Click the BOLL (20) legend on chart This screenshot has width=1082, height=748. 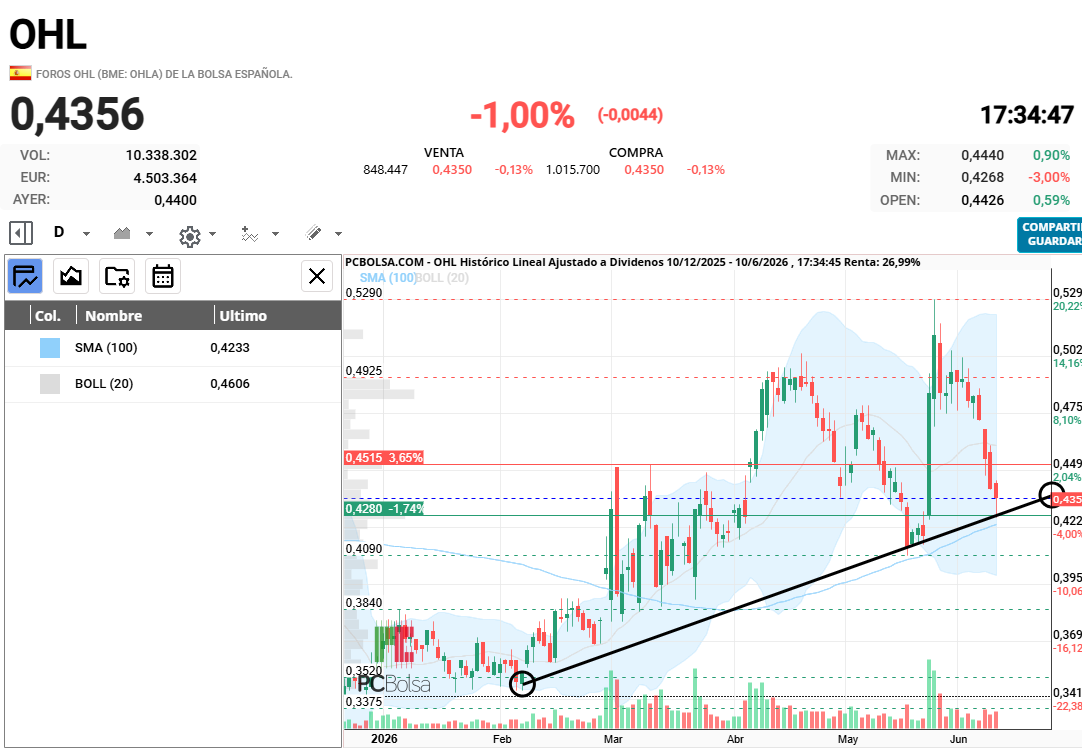pos(443,277)
